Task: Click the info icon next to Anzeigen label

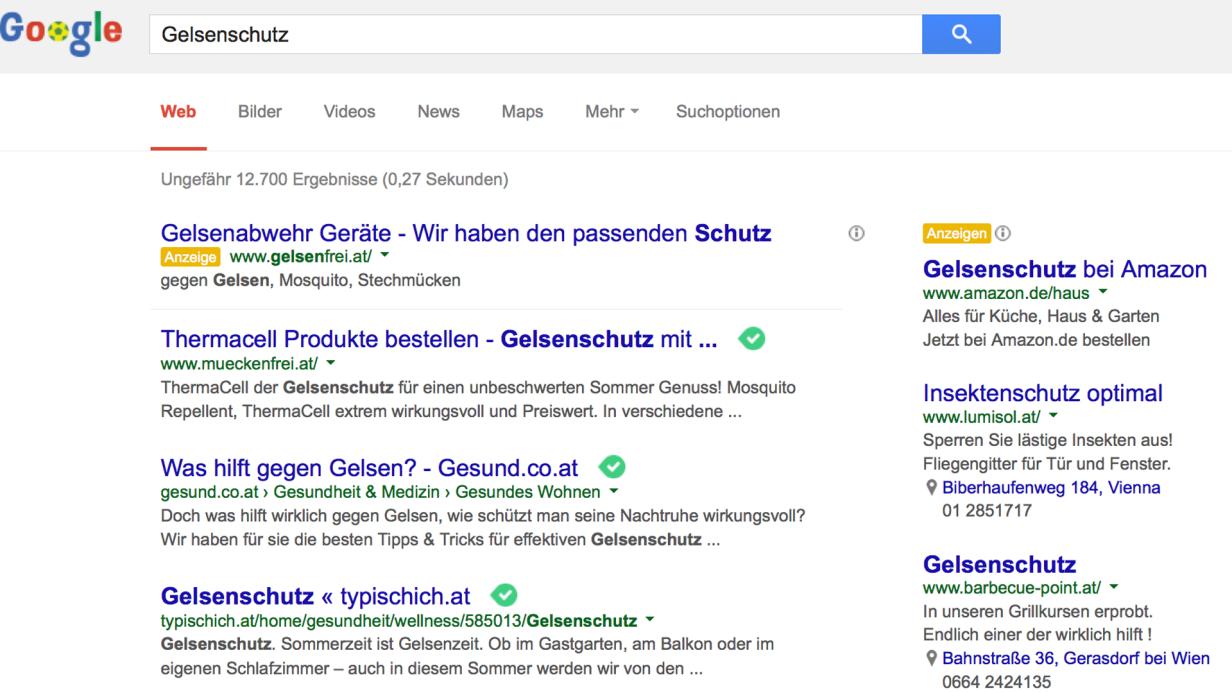Action: click(1003, 234)
